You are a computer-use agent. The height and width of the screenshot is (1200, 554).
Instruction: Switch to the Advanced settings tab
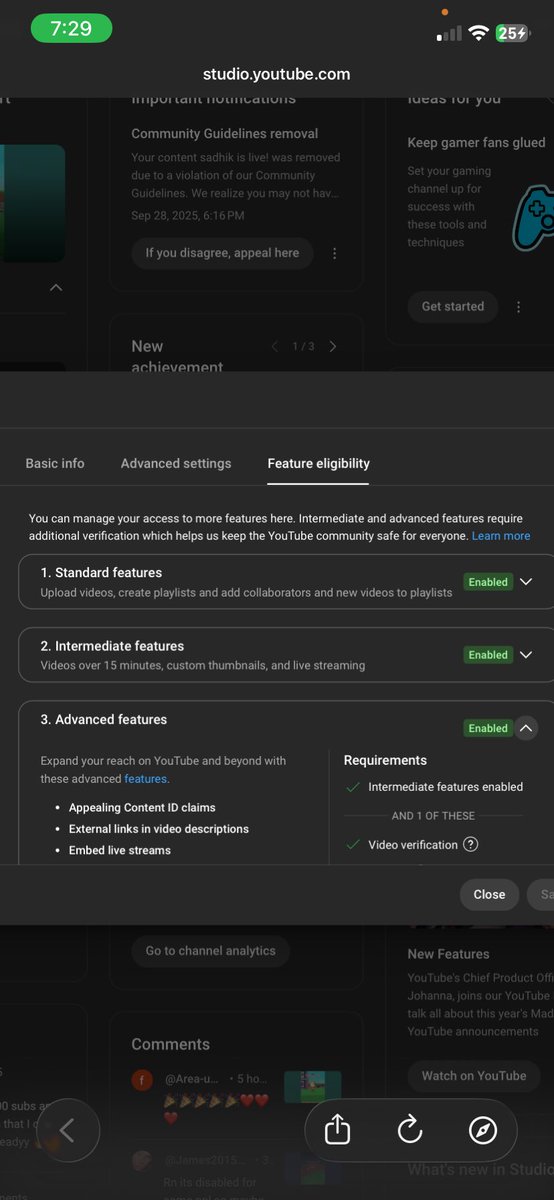click(176, 463)
